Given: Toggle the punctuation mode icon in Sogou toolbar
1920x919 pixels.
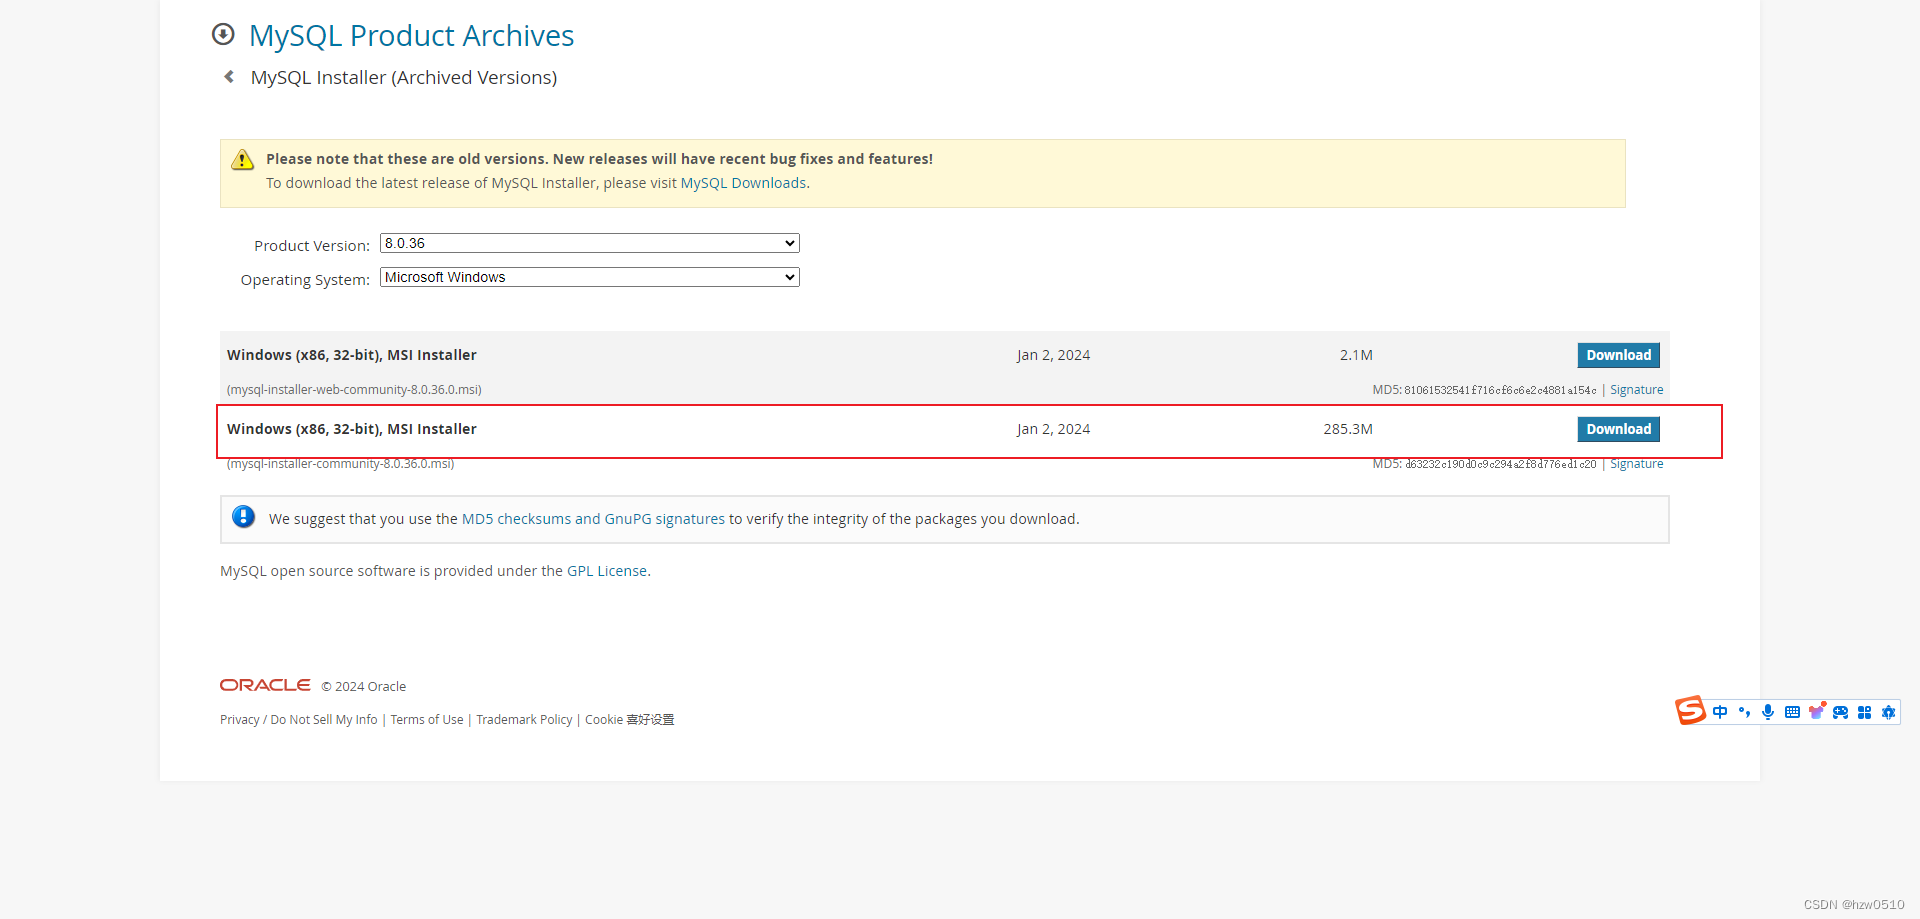Looking at the screenshot, I should [x=1744, y=712].
